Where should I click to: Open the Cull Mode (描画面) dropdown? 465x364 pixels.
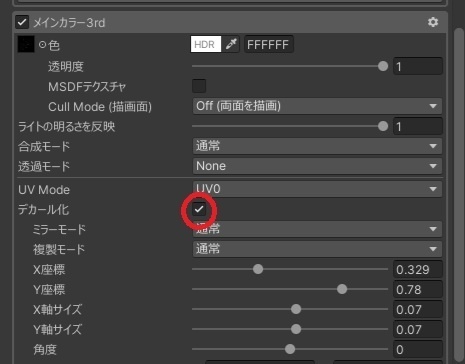317,106
